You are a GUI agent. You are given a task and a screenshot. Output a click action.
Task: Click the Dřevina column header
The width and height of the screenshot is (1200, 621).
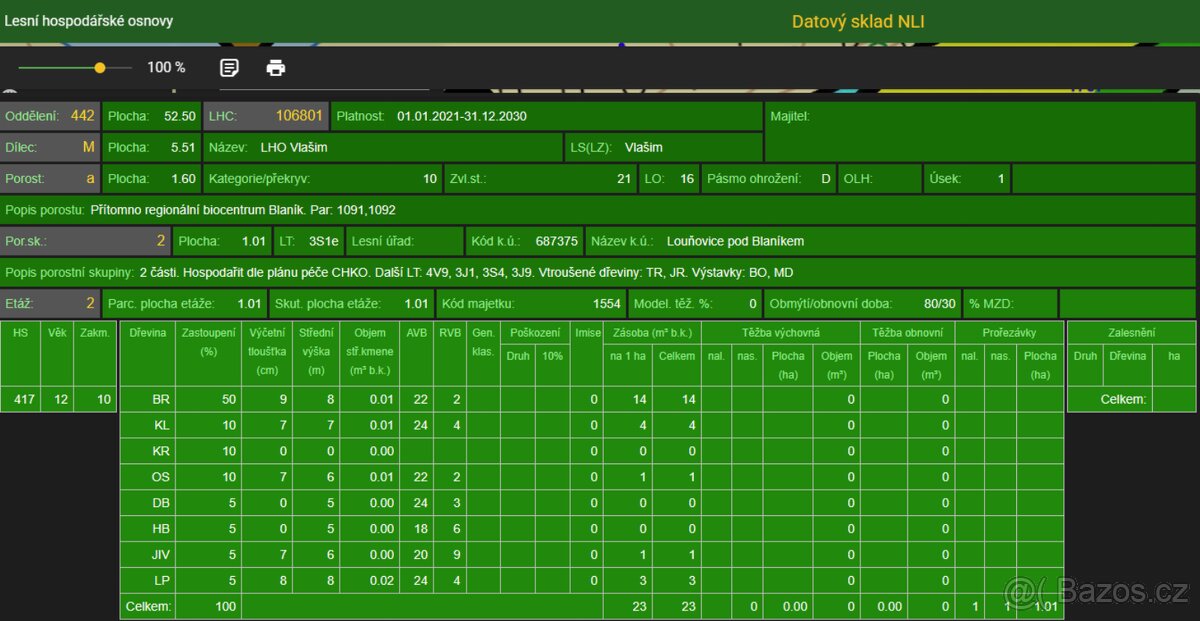[x=147, y=332]
